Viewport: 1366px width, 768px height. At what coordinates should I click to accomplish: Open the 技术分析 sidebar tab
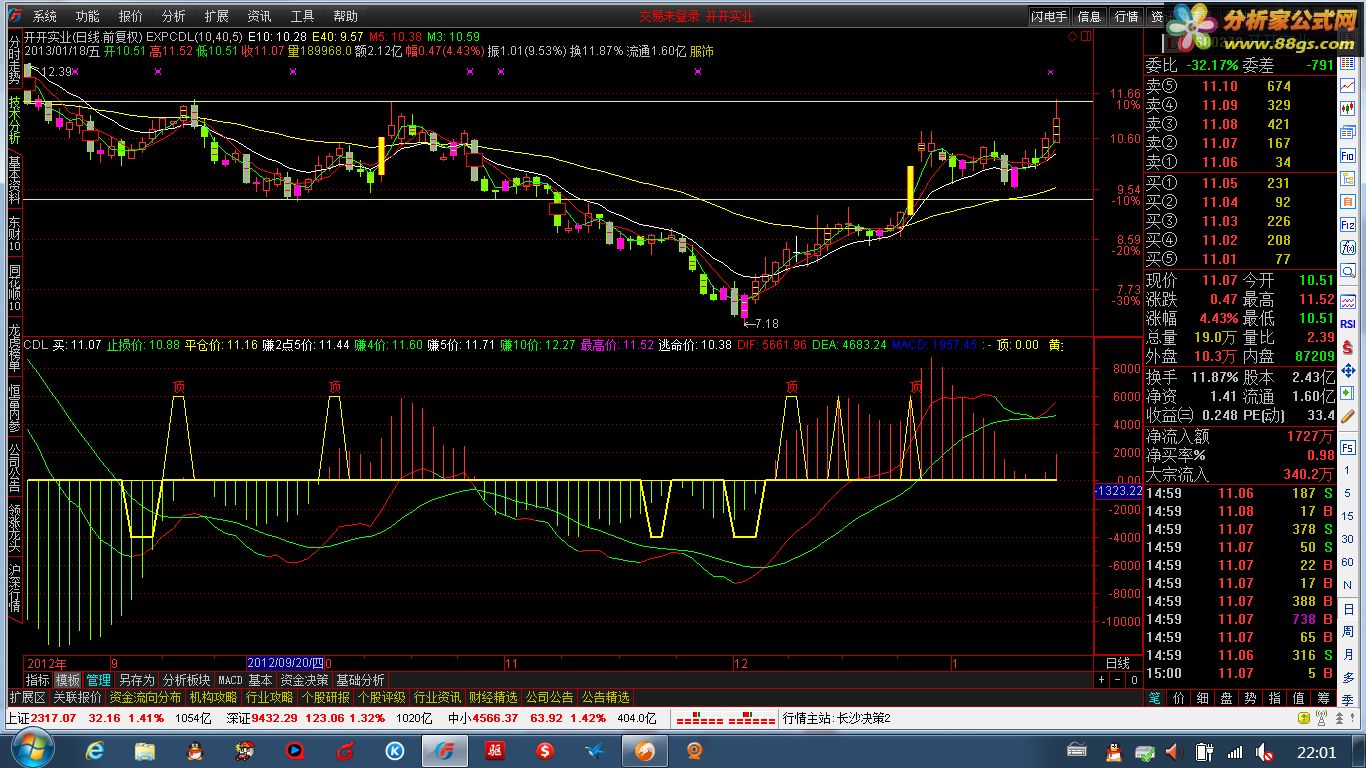15,120
